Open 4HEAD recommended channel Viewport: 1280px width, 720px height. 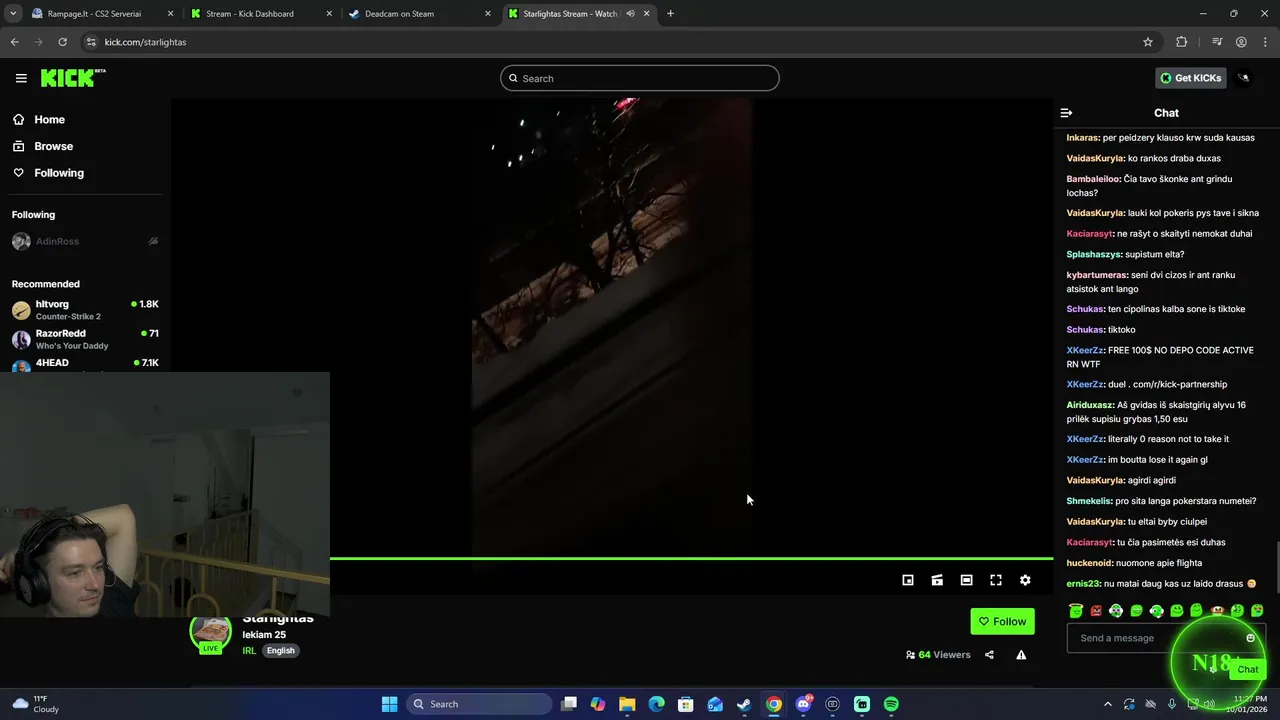point(85,364)
